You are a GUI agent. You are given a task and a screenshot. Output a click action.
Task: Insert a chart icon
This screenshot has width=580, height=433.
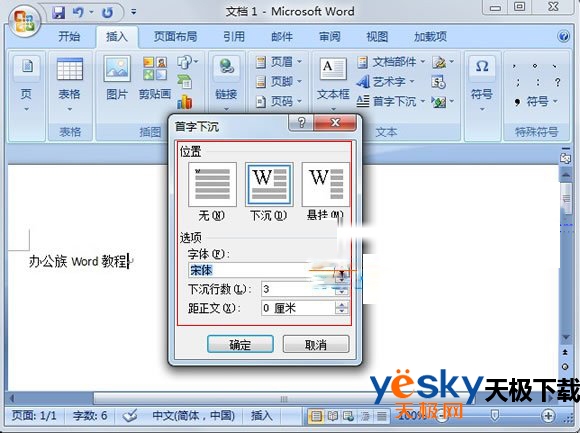point(185,101)
